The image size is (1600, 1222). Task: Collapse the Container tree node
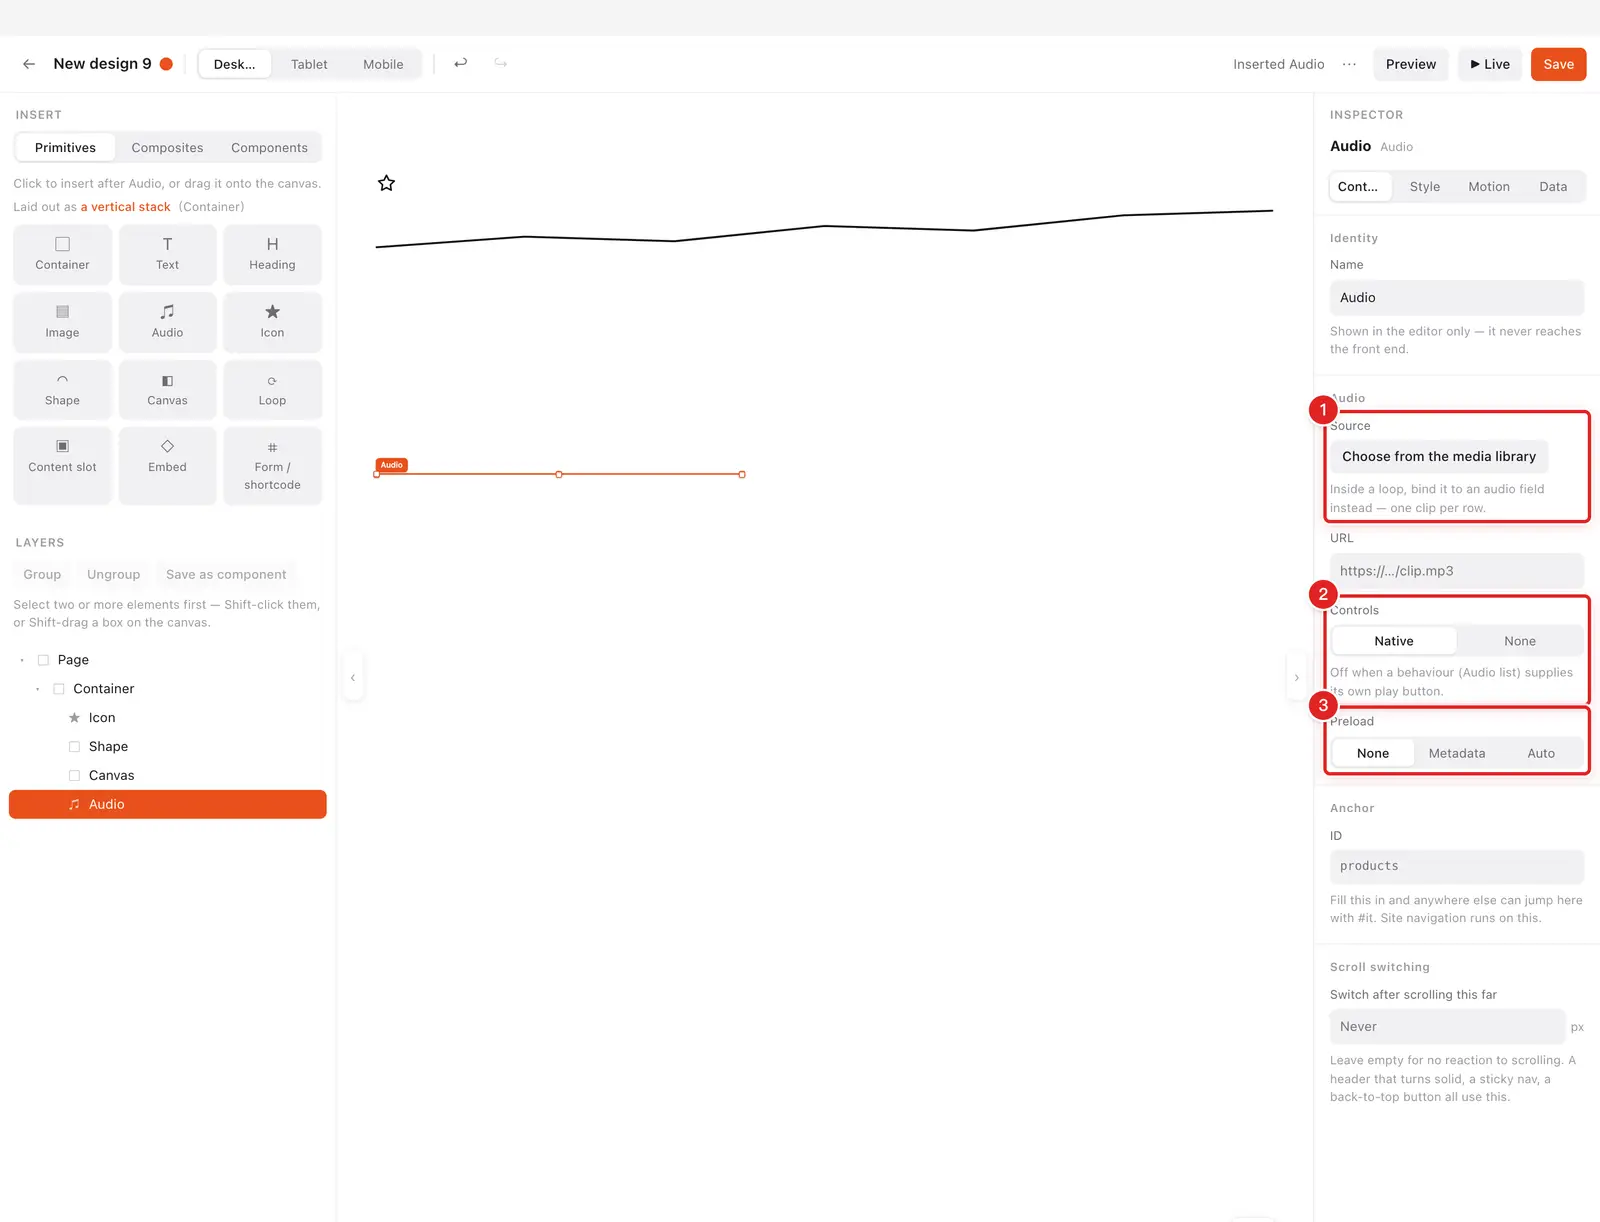[x=38, y=689]
